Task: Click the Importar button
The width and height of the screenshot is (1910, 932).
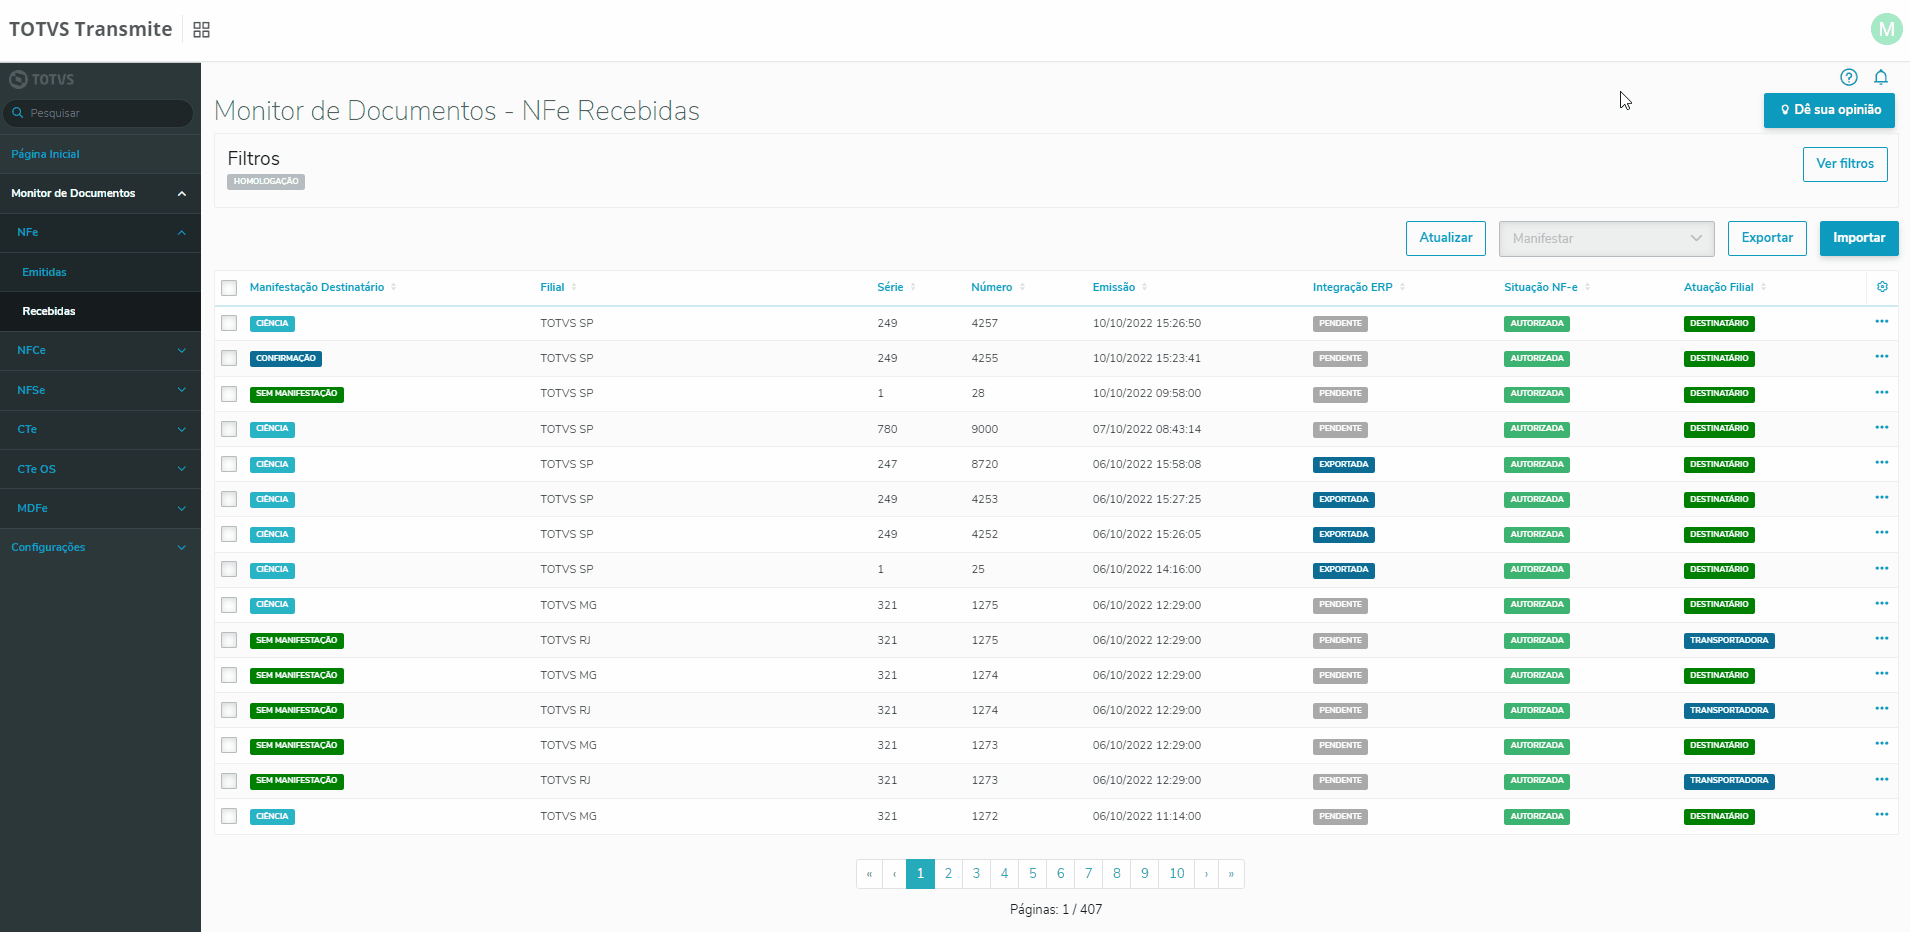Action: point(1859,238)
